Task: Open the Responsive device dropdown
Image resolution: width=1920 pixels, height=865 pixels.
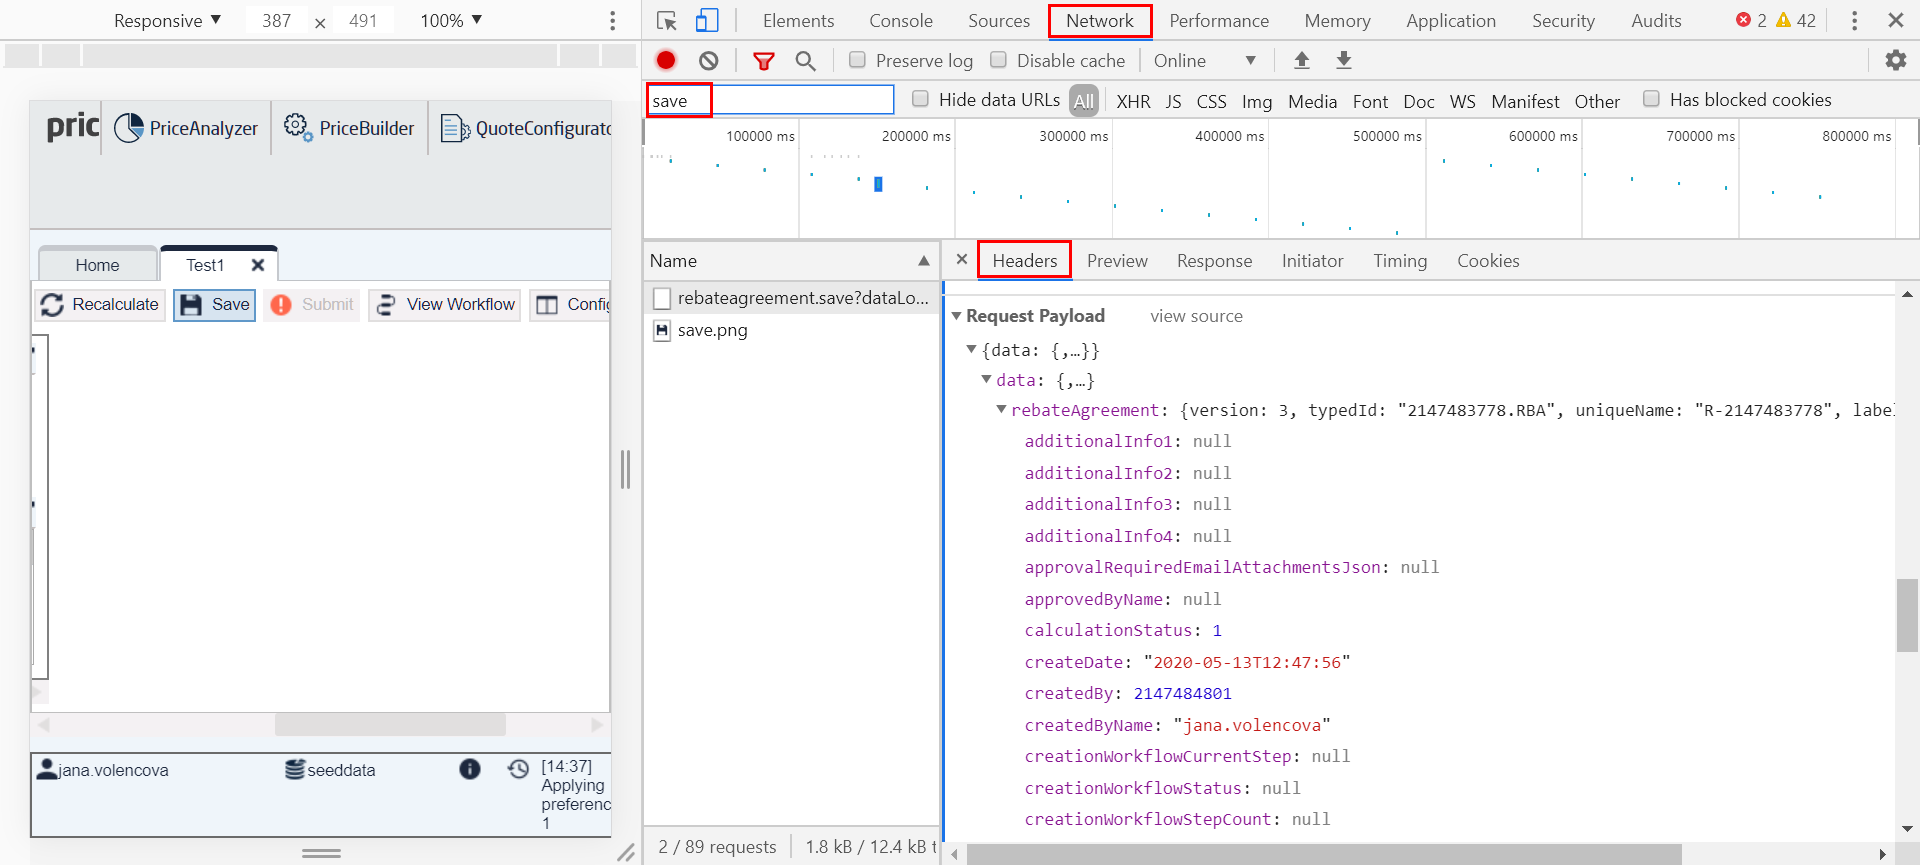Action: click(167, 21)
